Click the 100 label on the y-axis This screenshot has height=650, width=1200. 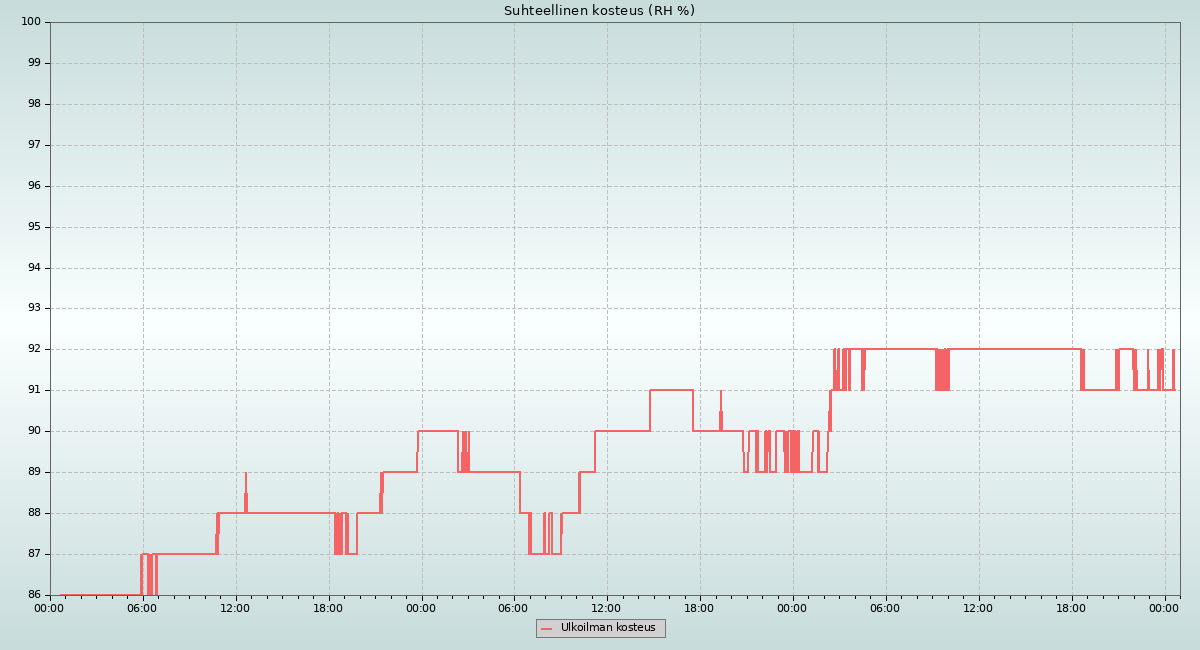click(x=30, y=22)
